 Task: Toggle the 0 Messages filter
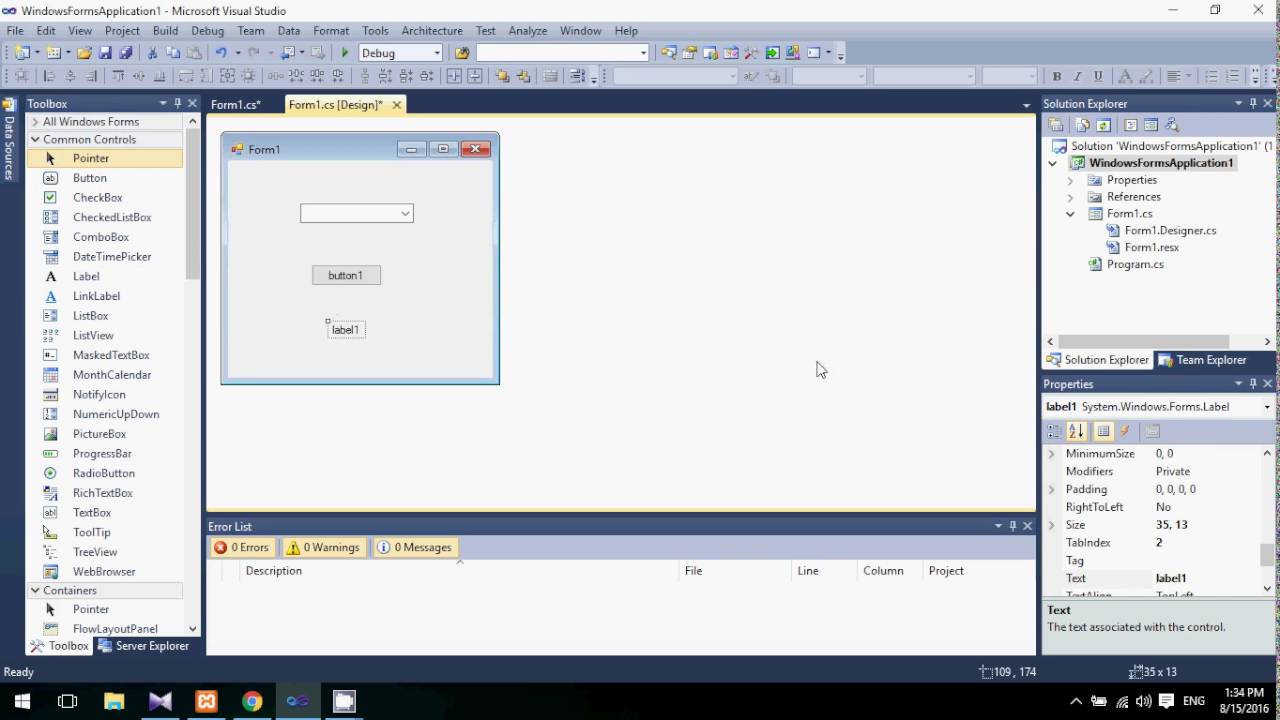[414, 547]
